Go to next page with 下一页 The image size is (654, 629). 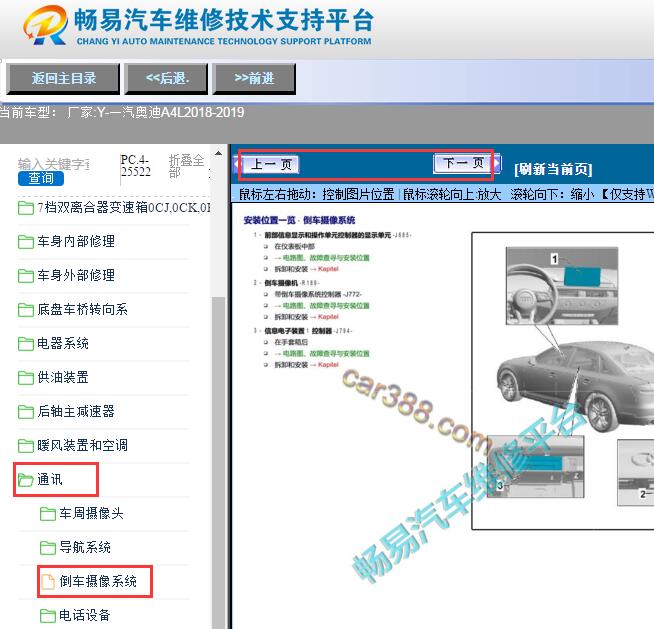(463, 163)
